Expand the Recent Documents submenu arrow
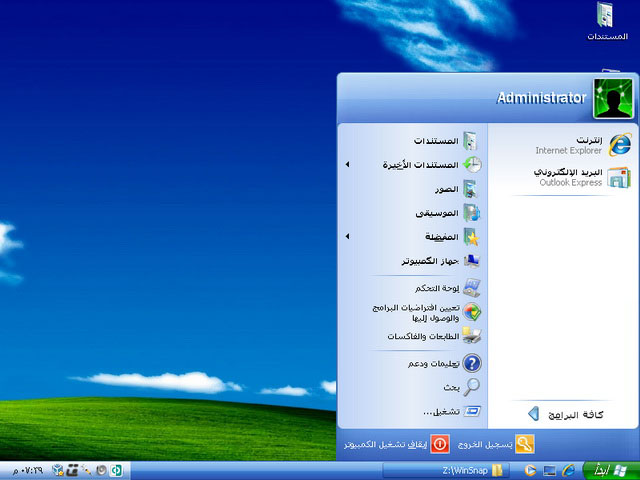 pyautogui.click(x=347, y=165)
